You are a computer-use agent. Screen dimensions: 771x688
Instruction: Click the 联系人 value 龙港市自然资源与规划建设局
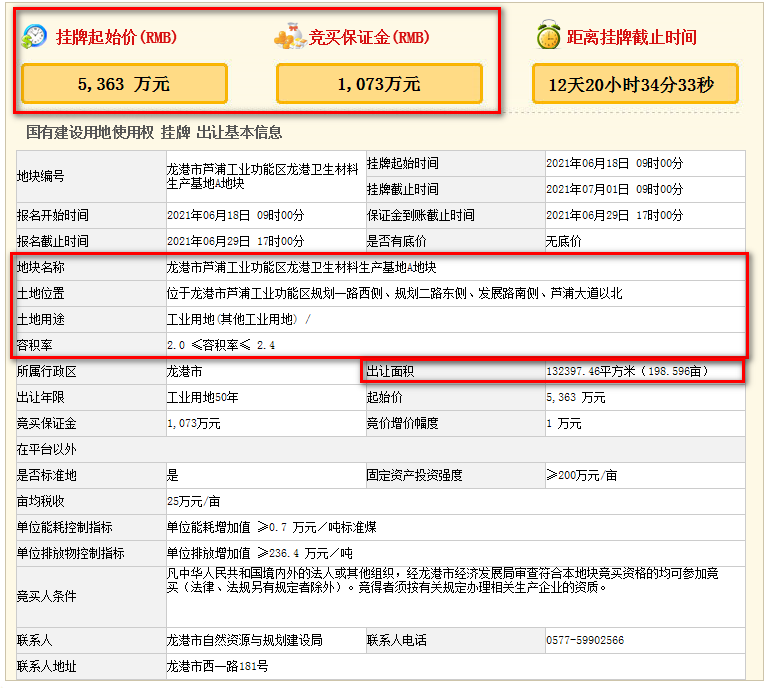(x=244, y=640)
